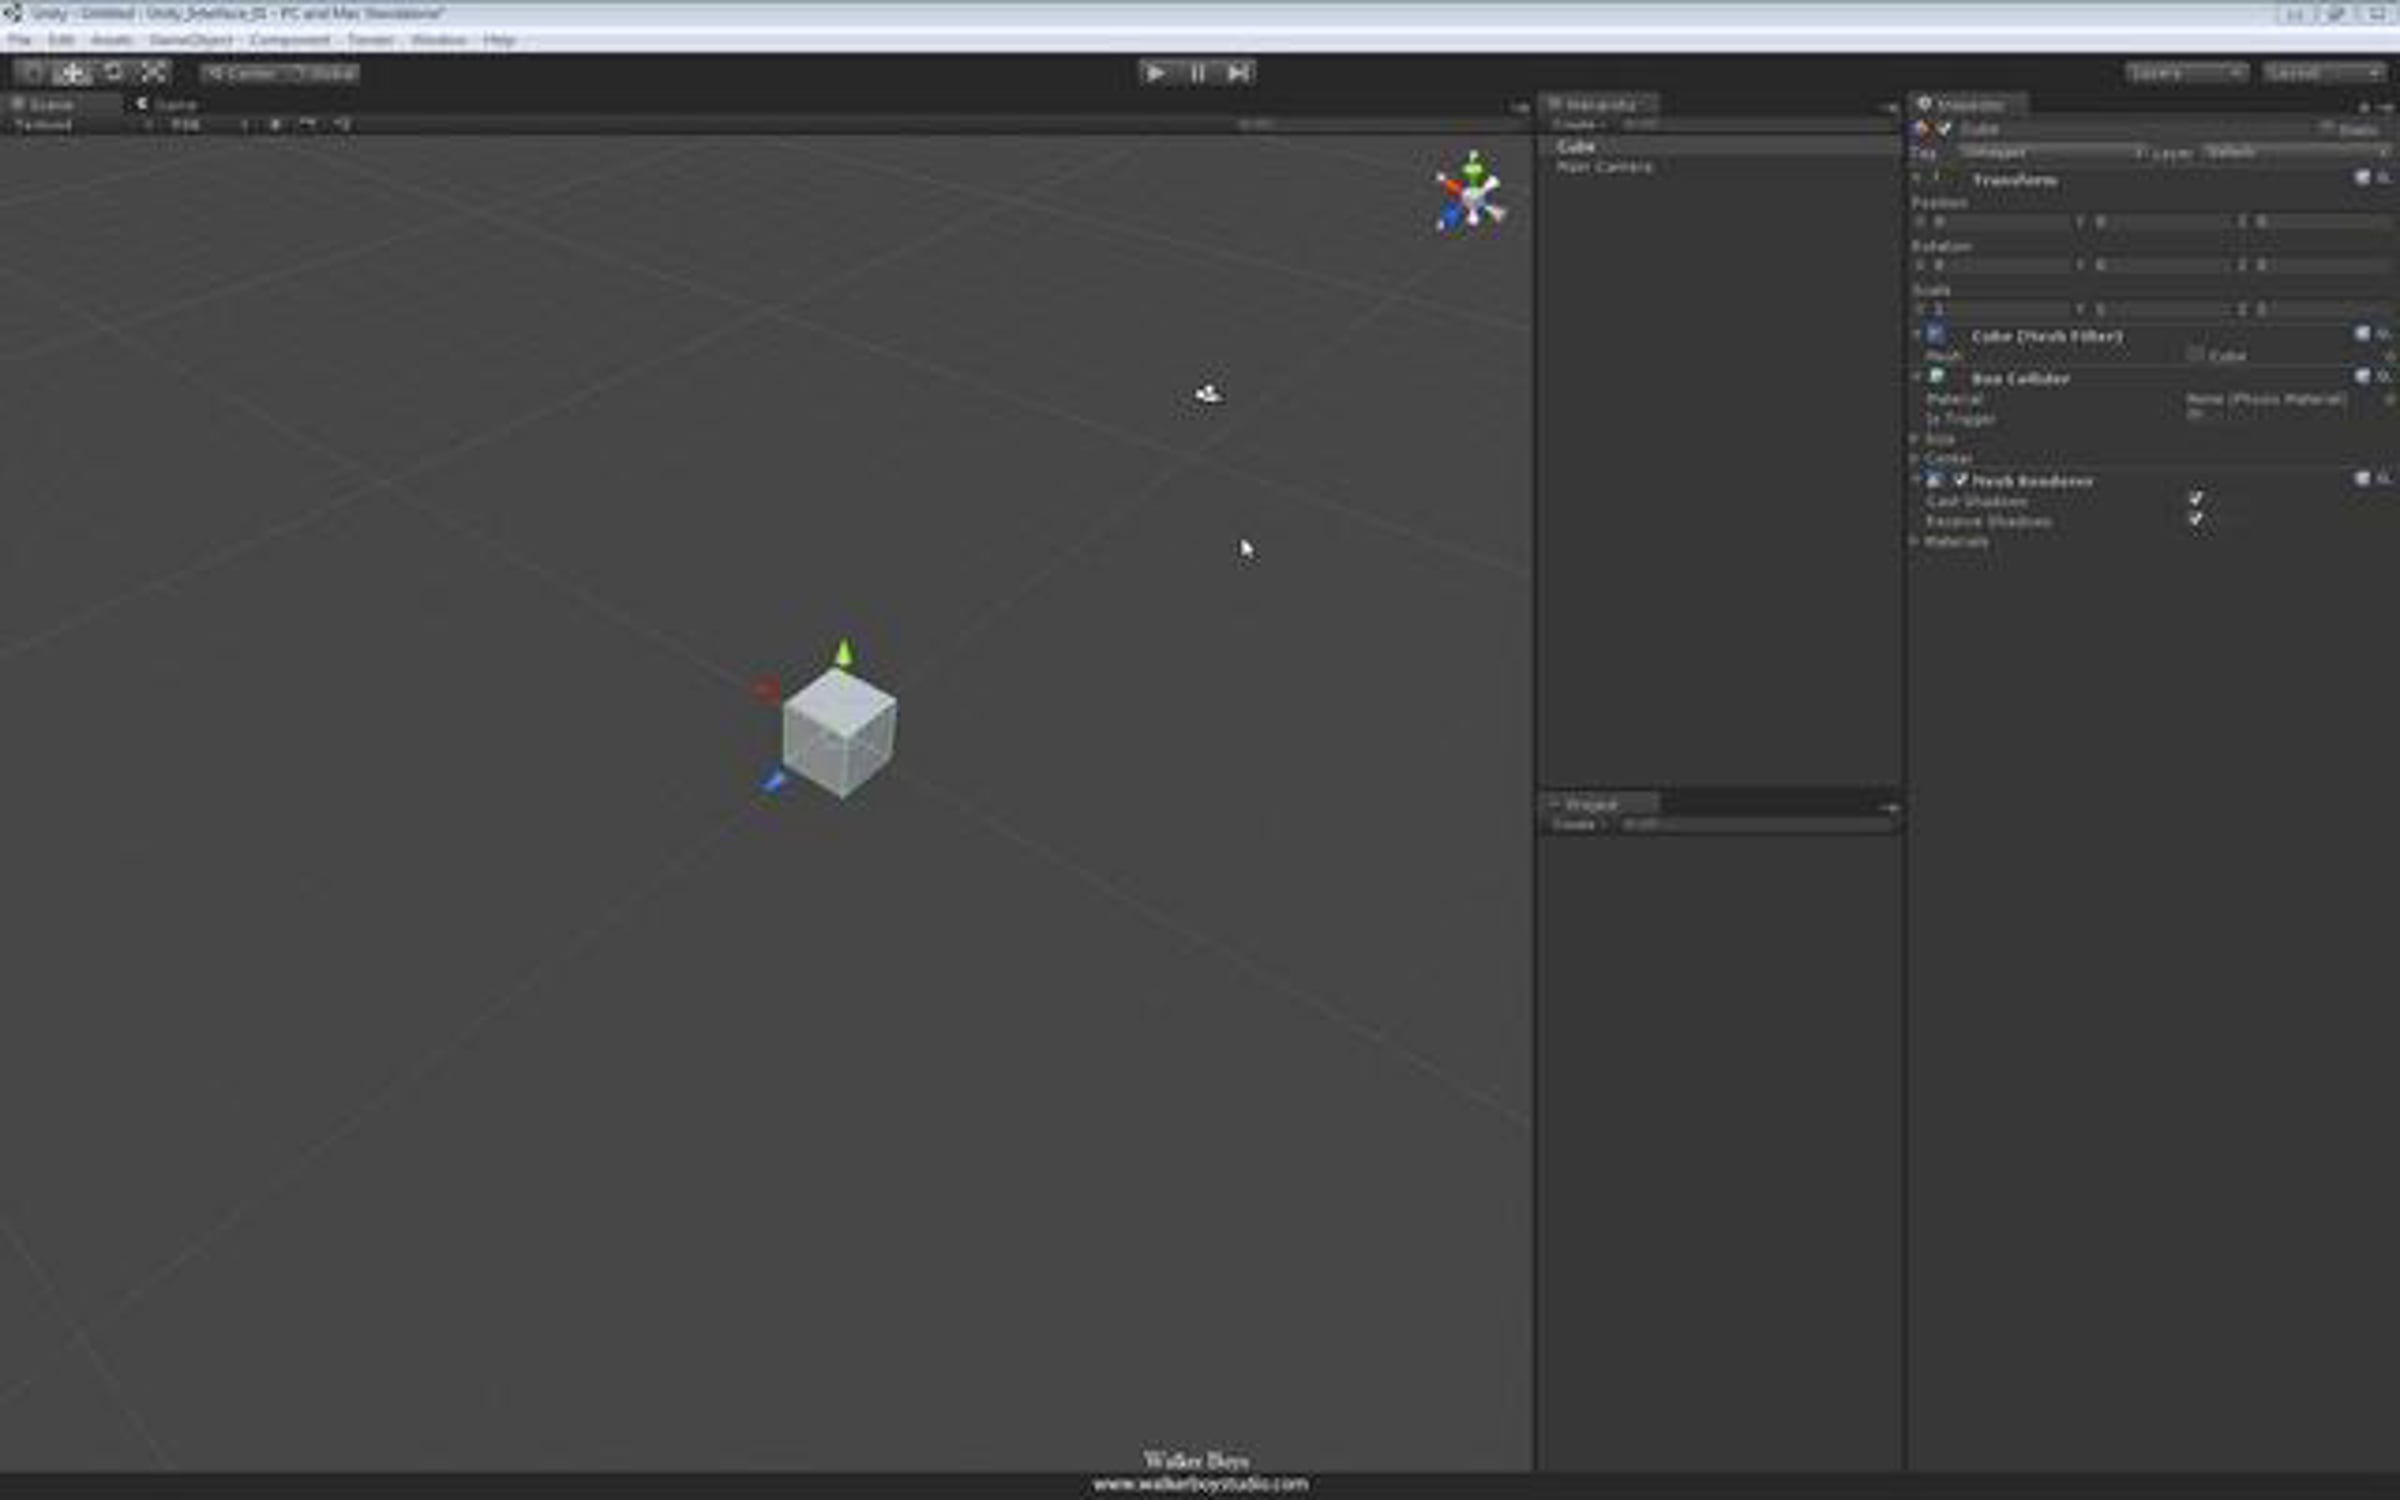Select the Project tab
The height and width of the screenshot is (1500, 2400).
pyautogui.click(x=1598, y=804)
